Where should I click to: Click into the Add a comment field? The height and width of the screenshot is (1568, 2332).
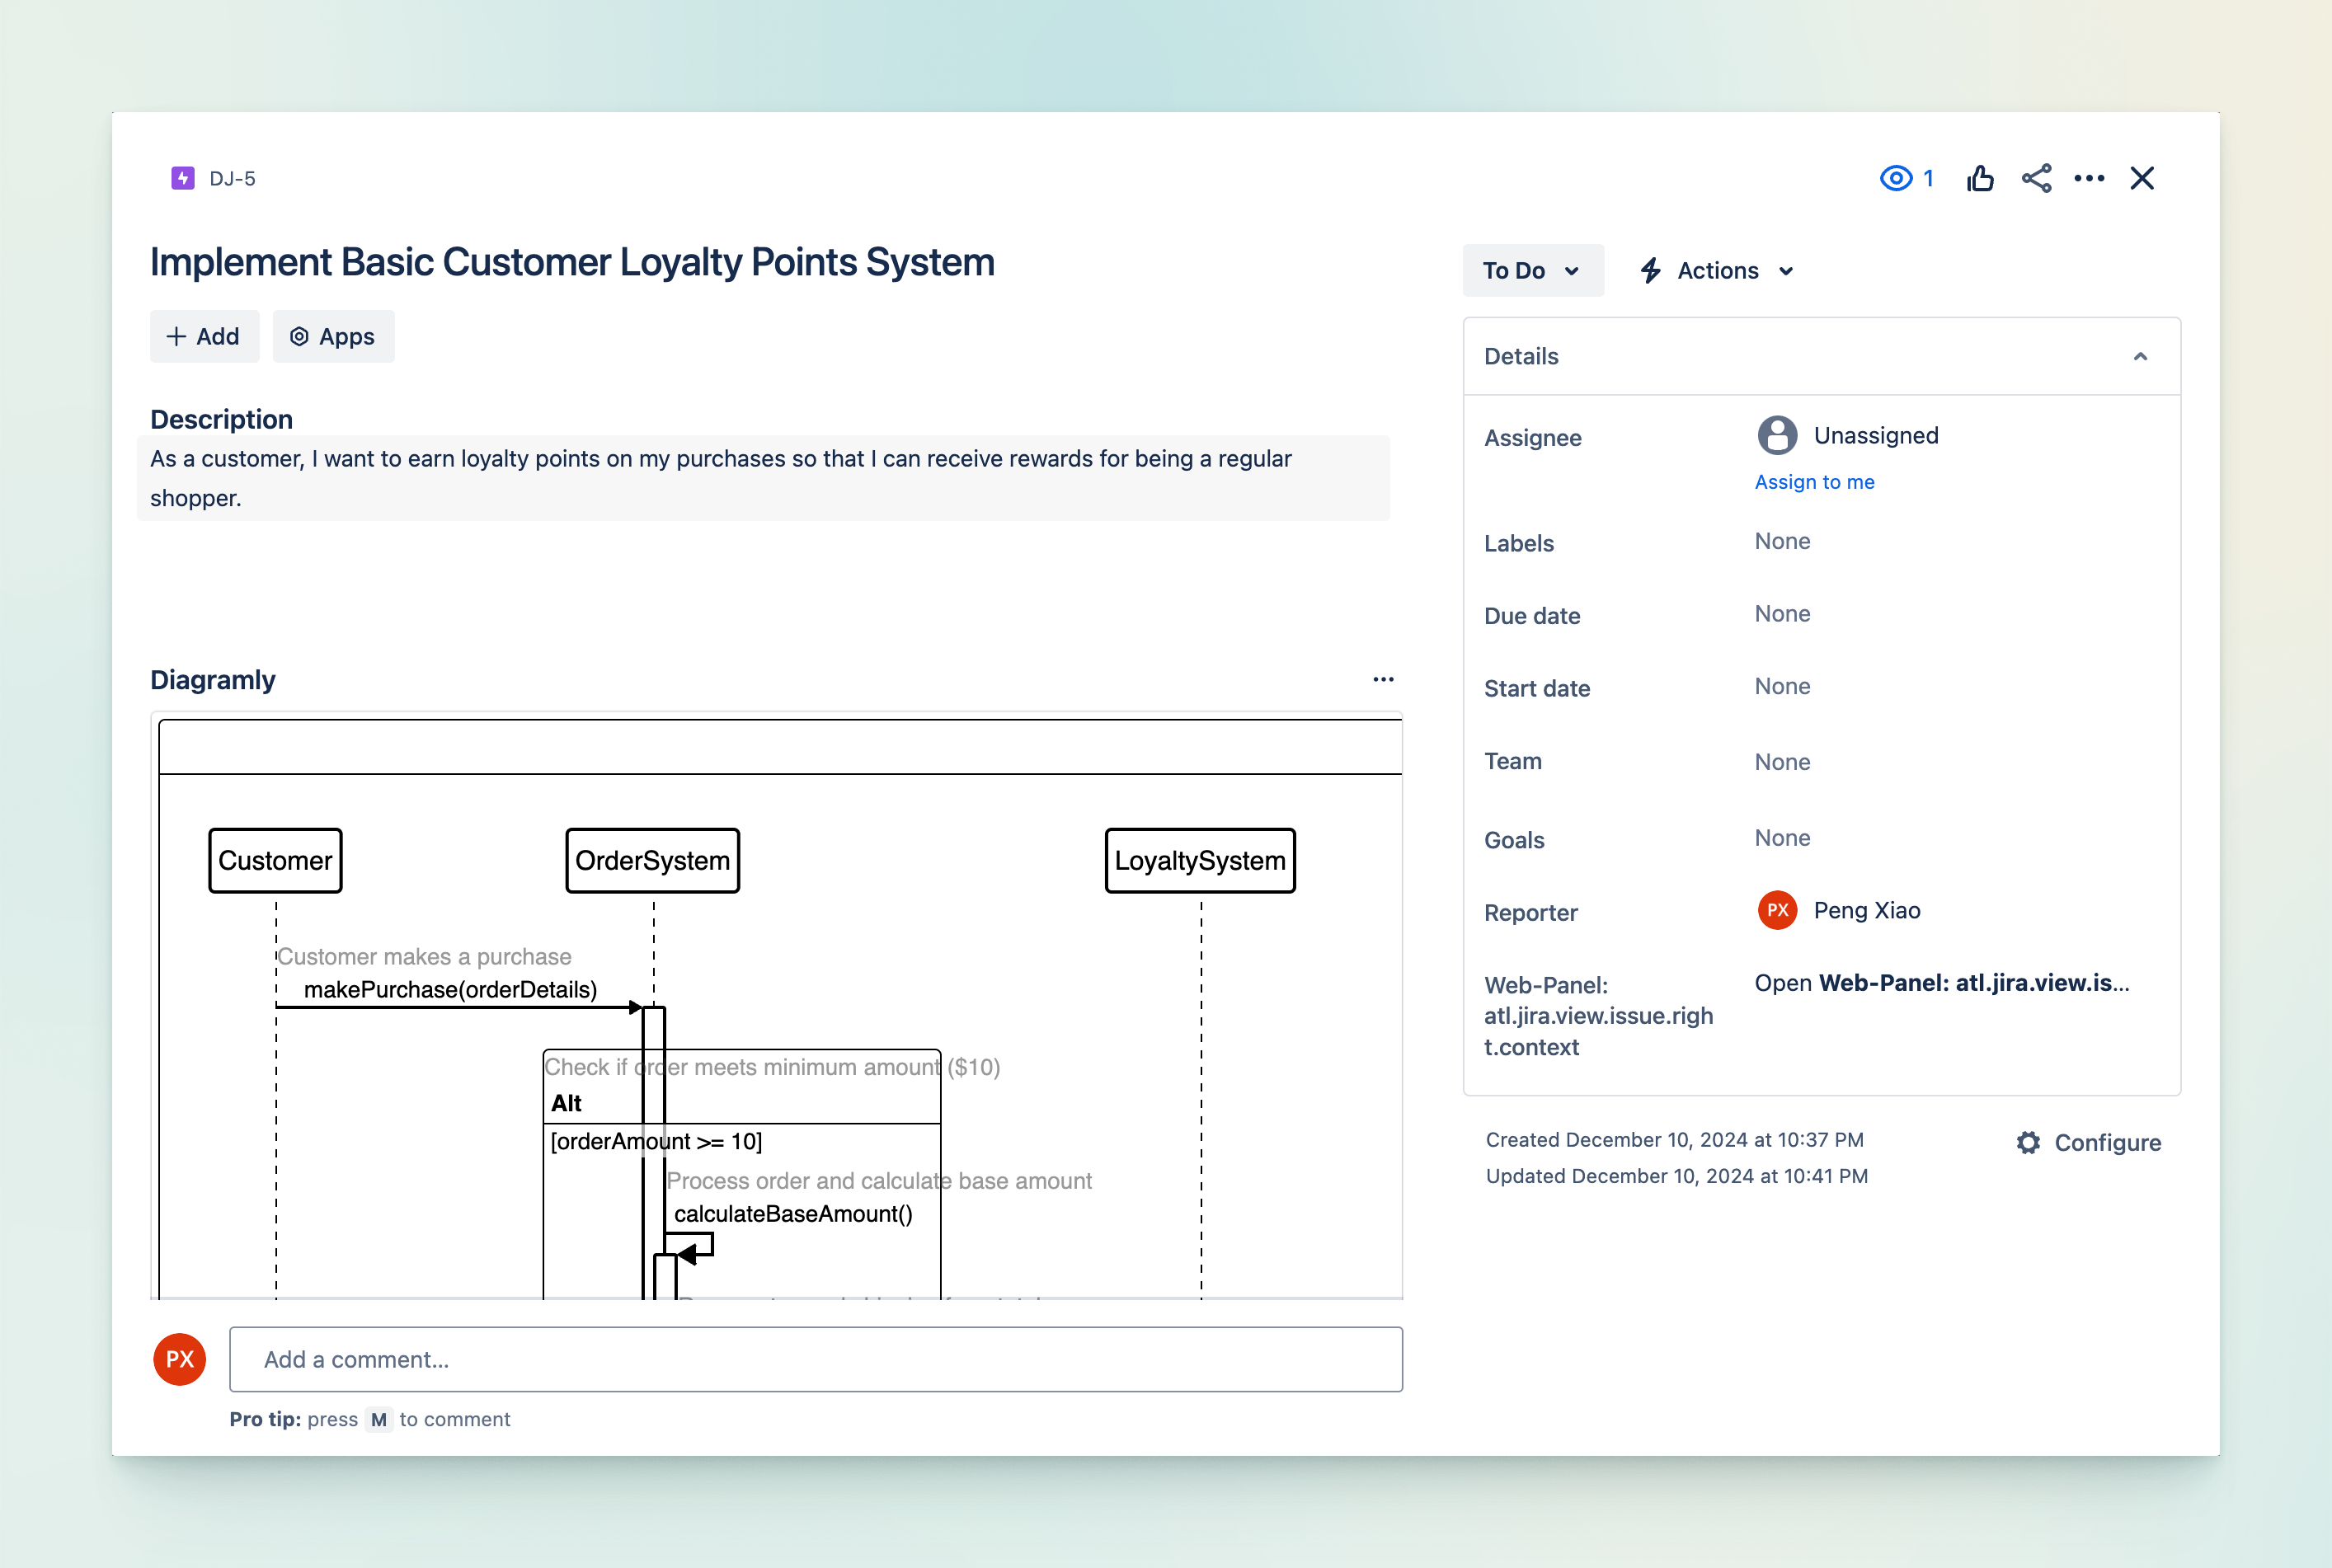815,1360
